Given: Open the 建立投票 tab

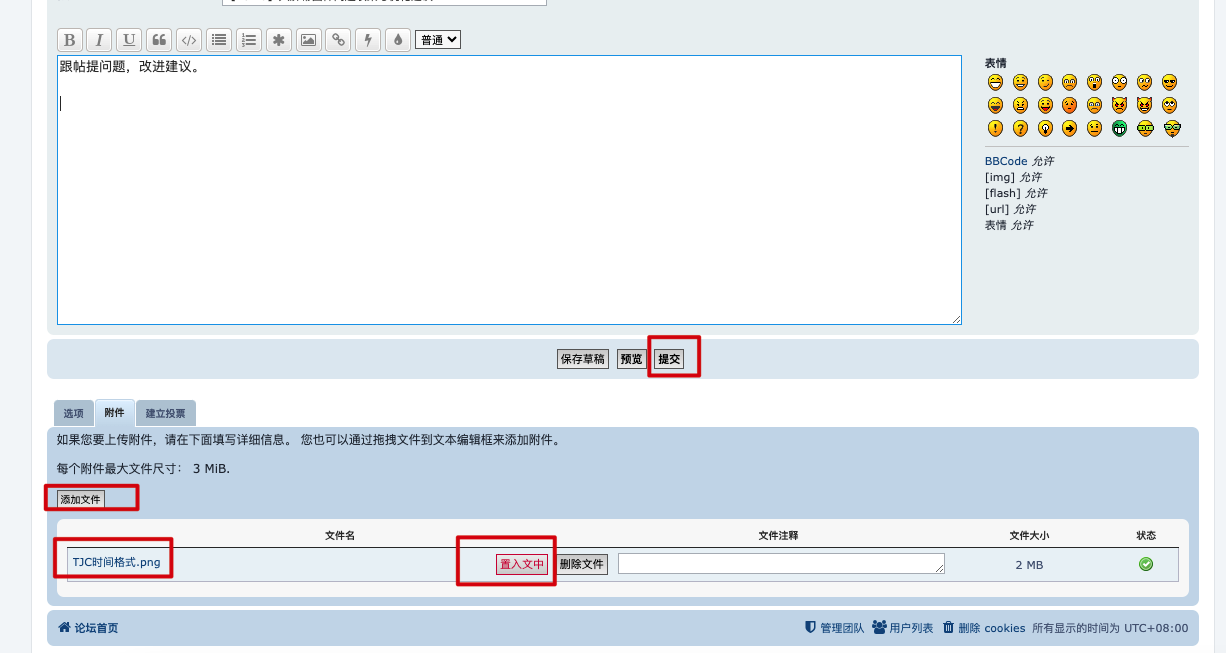Looking at the screenshot, I should (x=166, y=413).
